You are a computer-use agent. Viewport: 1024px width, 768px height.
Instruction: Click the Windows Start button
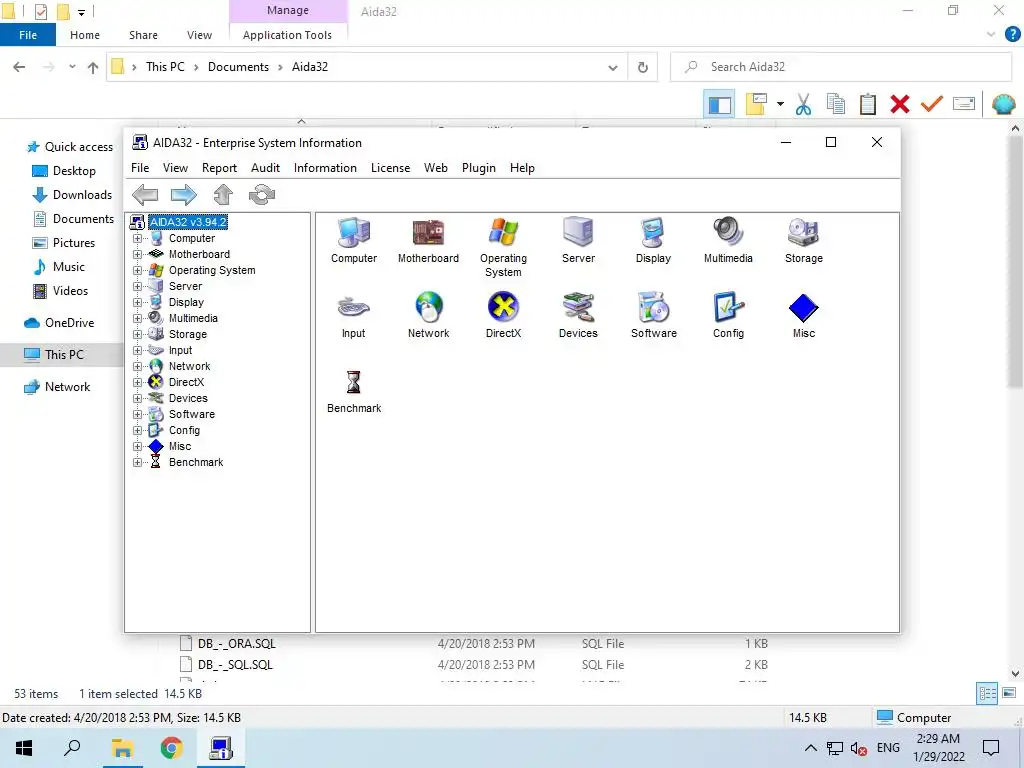tap(24, 748)
